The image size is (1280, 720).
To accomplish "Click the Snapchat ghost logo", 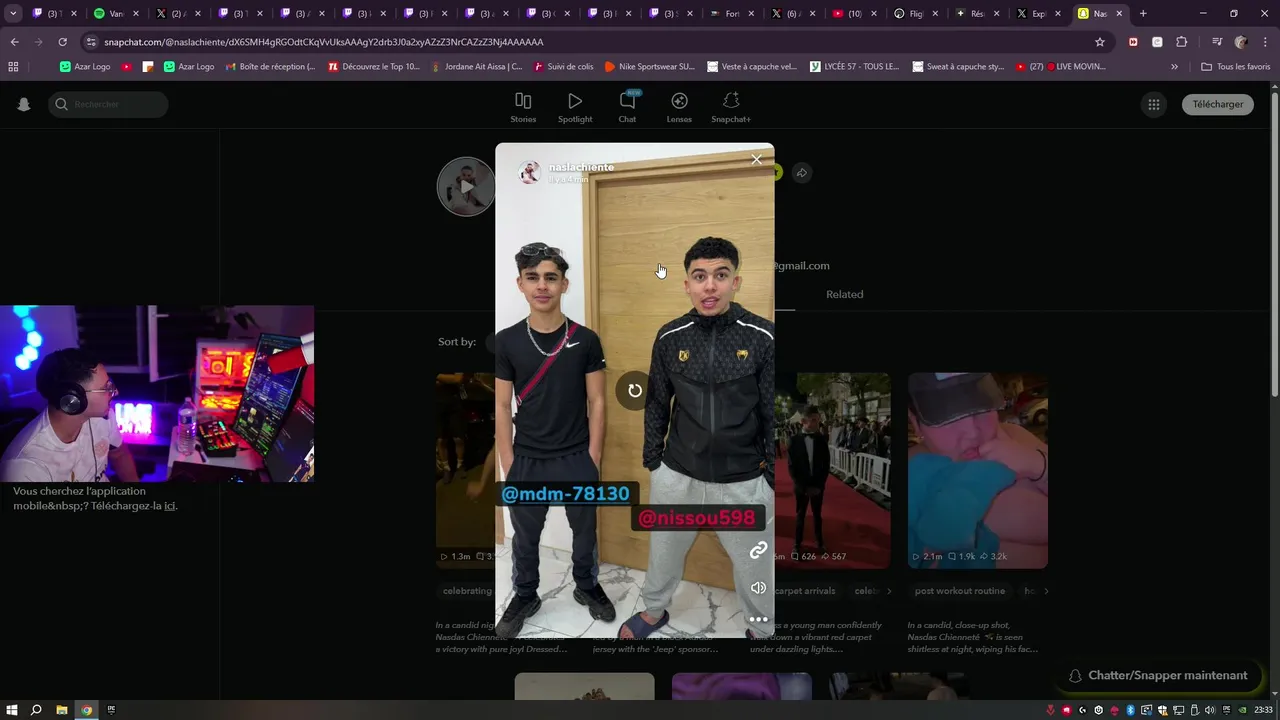I will coord(24,104).
